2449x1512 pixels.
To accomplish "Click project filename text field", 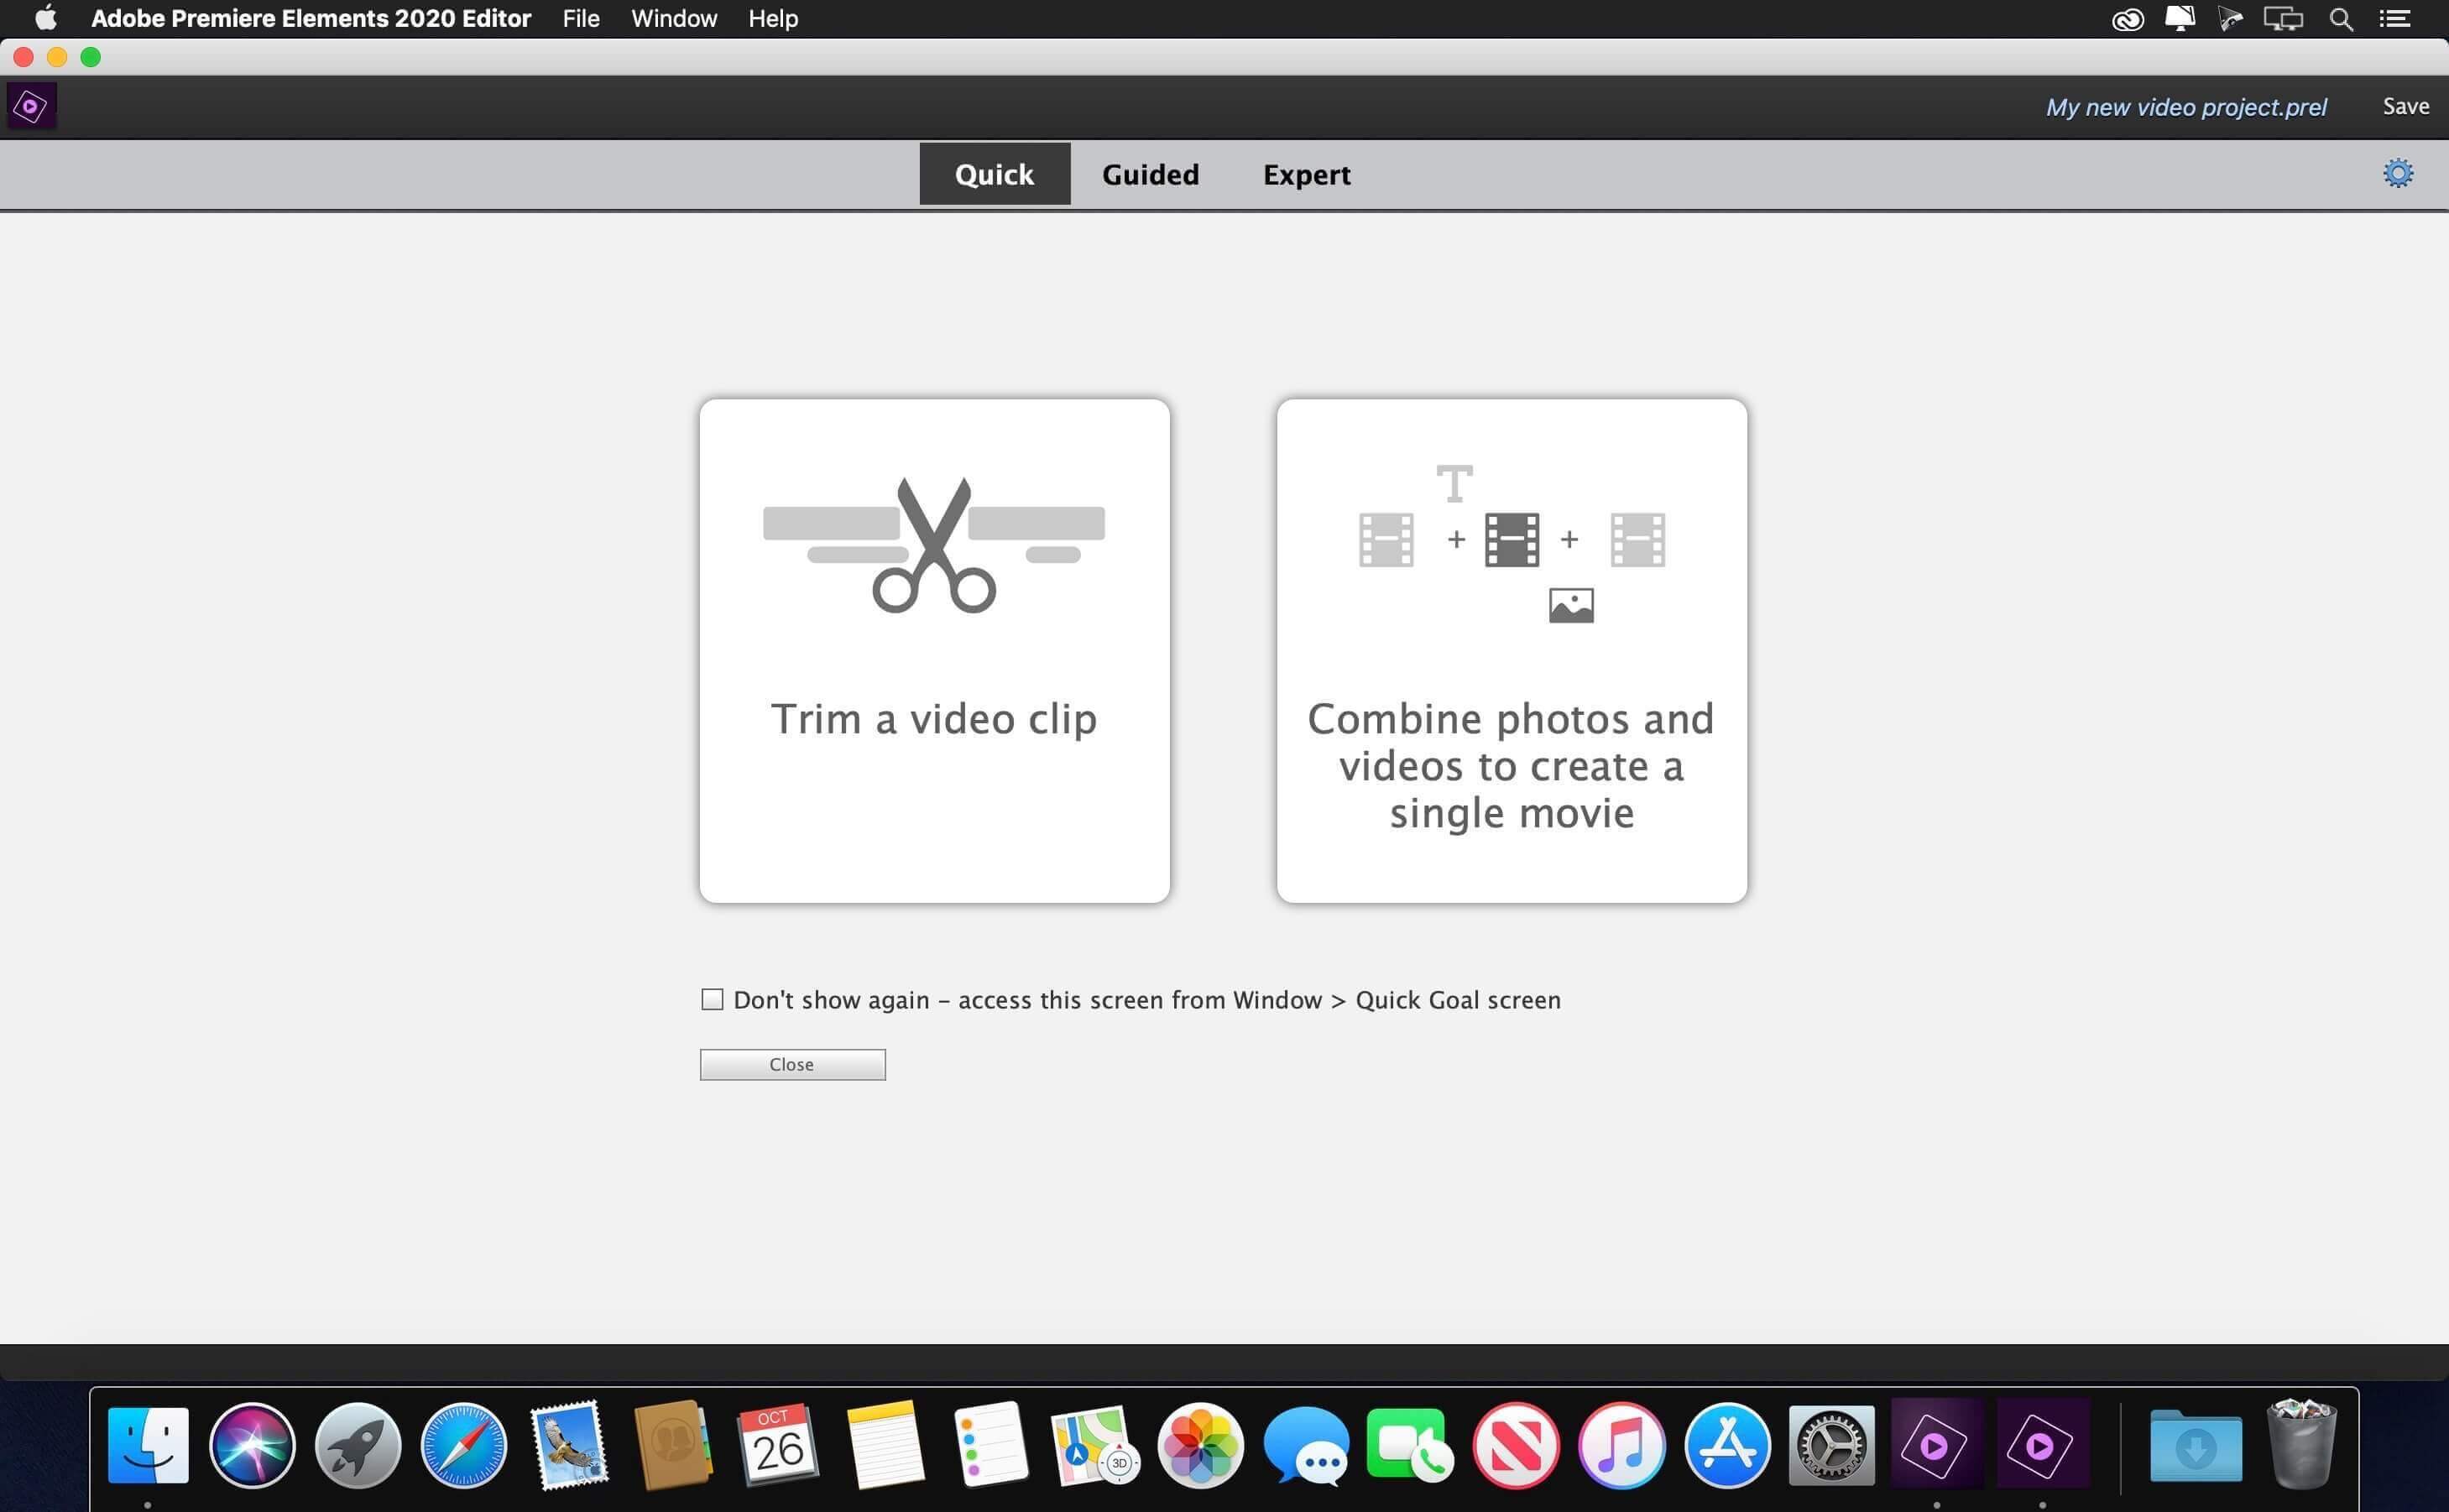I will 2186,105.
